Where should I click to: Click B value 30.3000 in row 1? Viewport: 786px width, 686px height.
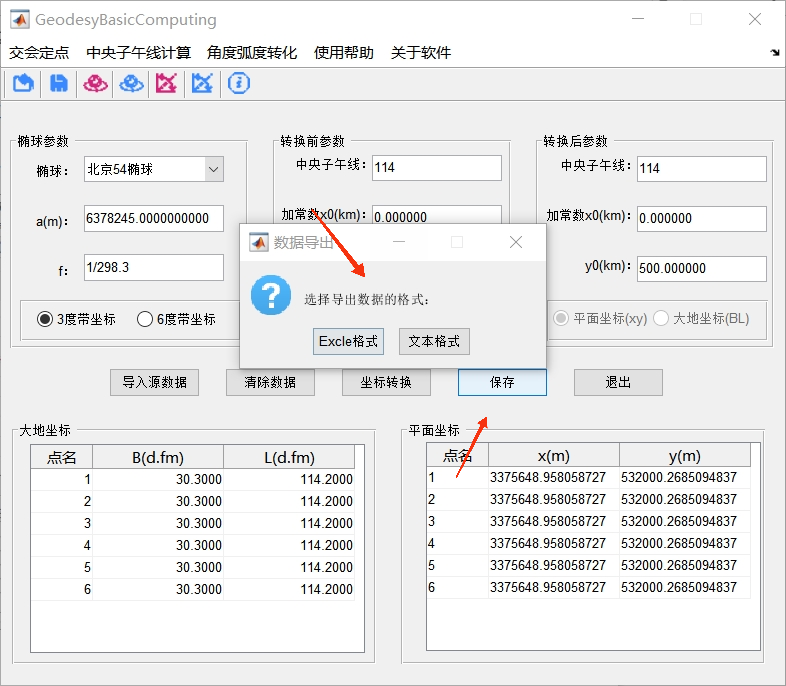[158, 480]
